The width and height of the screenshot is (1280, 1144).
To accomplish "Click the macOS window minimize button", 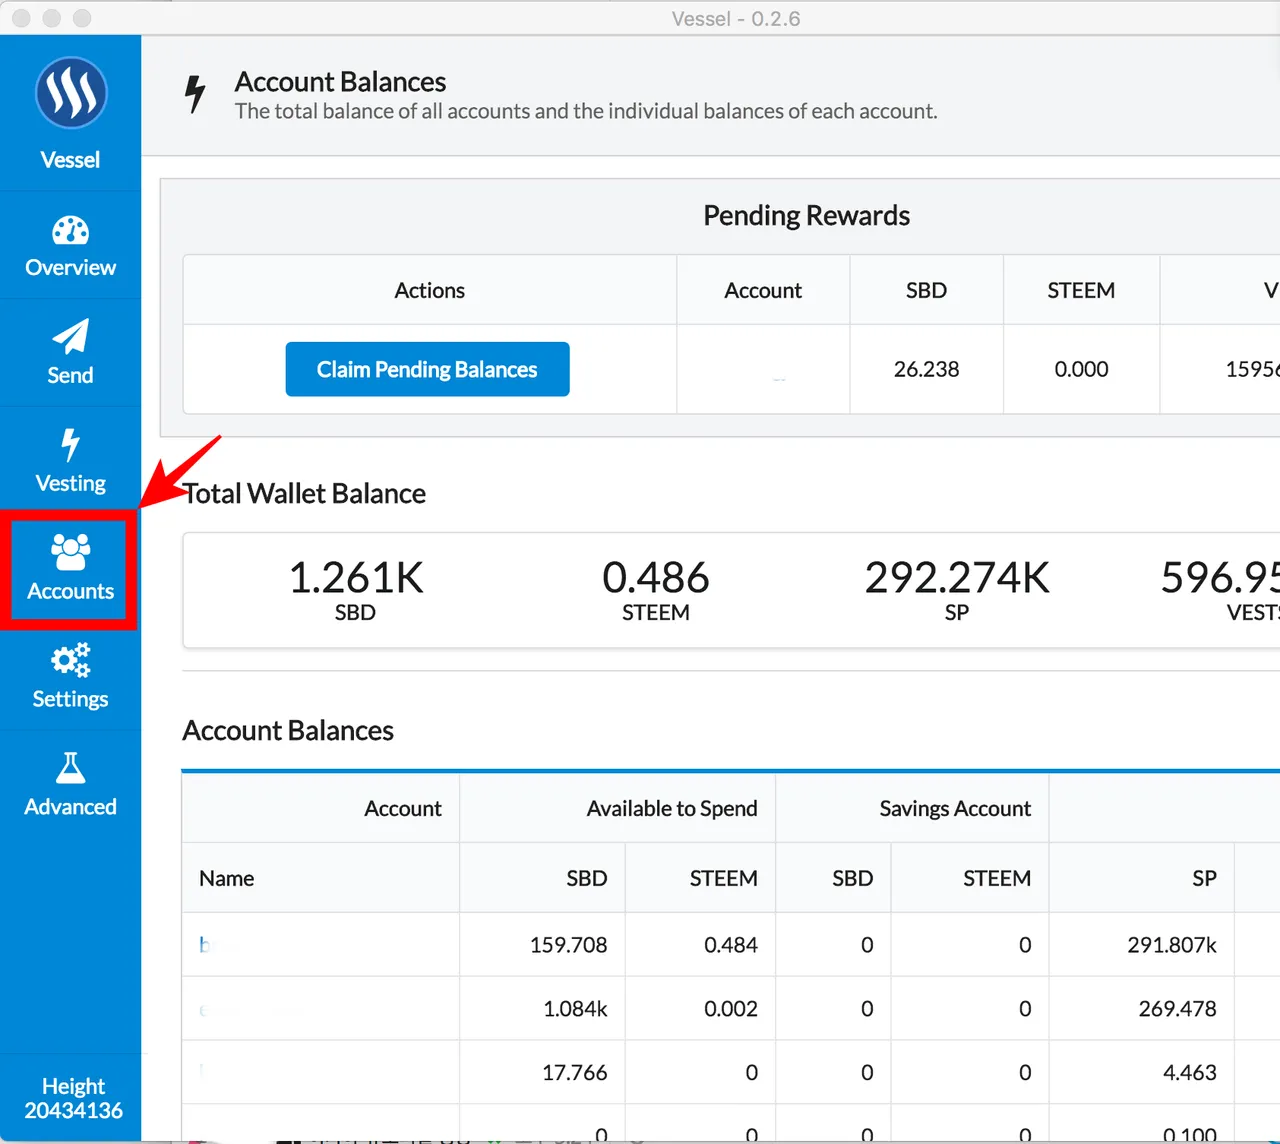I will pos(52,18).
